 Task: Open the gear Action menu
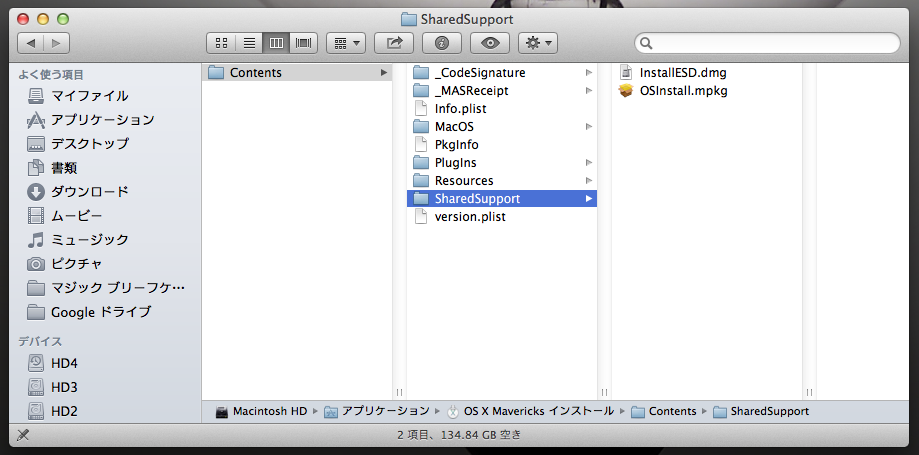pyautogui.click(x=538, y=43)
